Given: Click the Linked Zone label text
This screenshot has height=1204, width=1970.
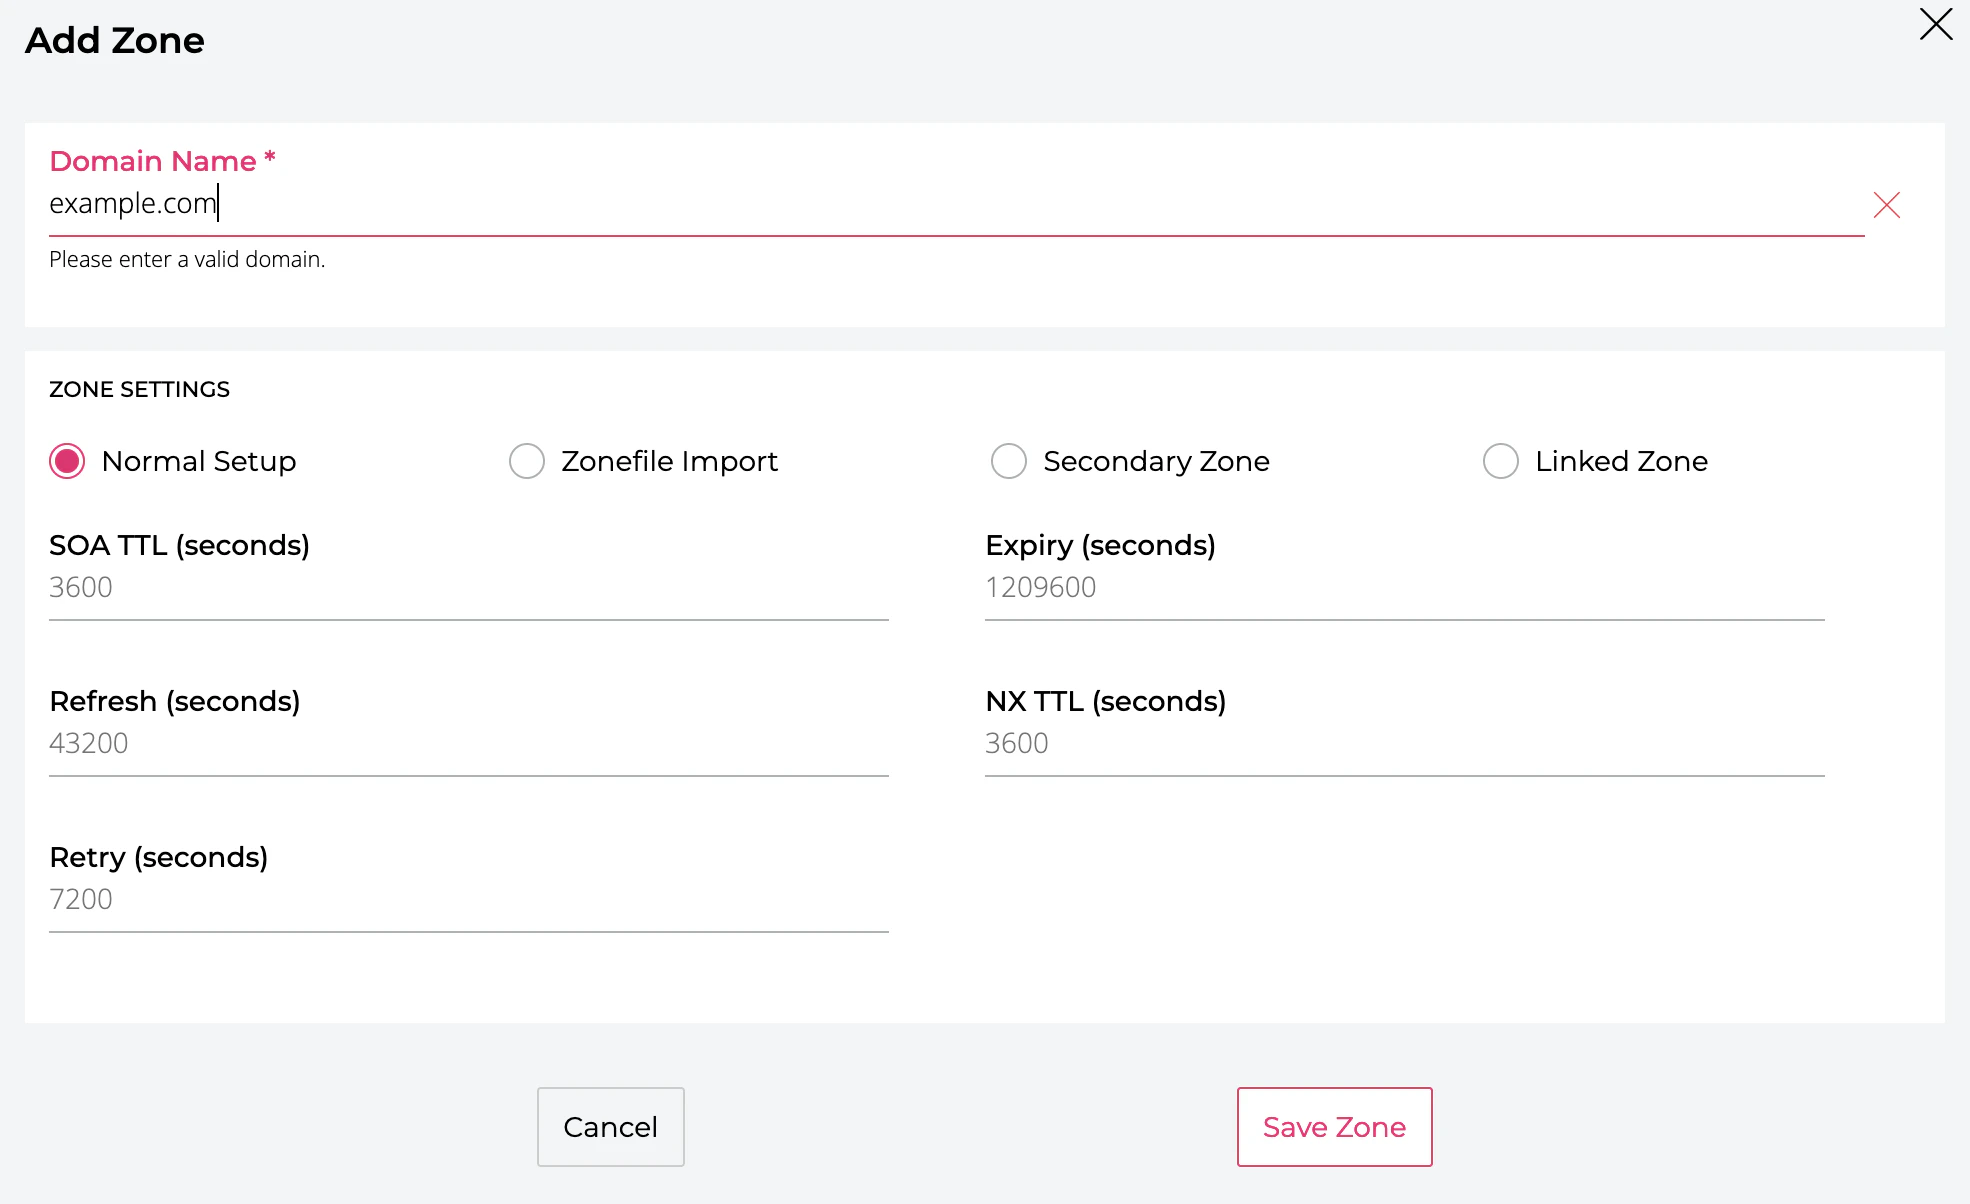Looking at the screenshot, I should (1621, 461).
